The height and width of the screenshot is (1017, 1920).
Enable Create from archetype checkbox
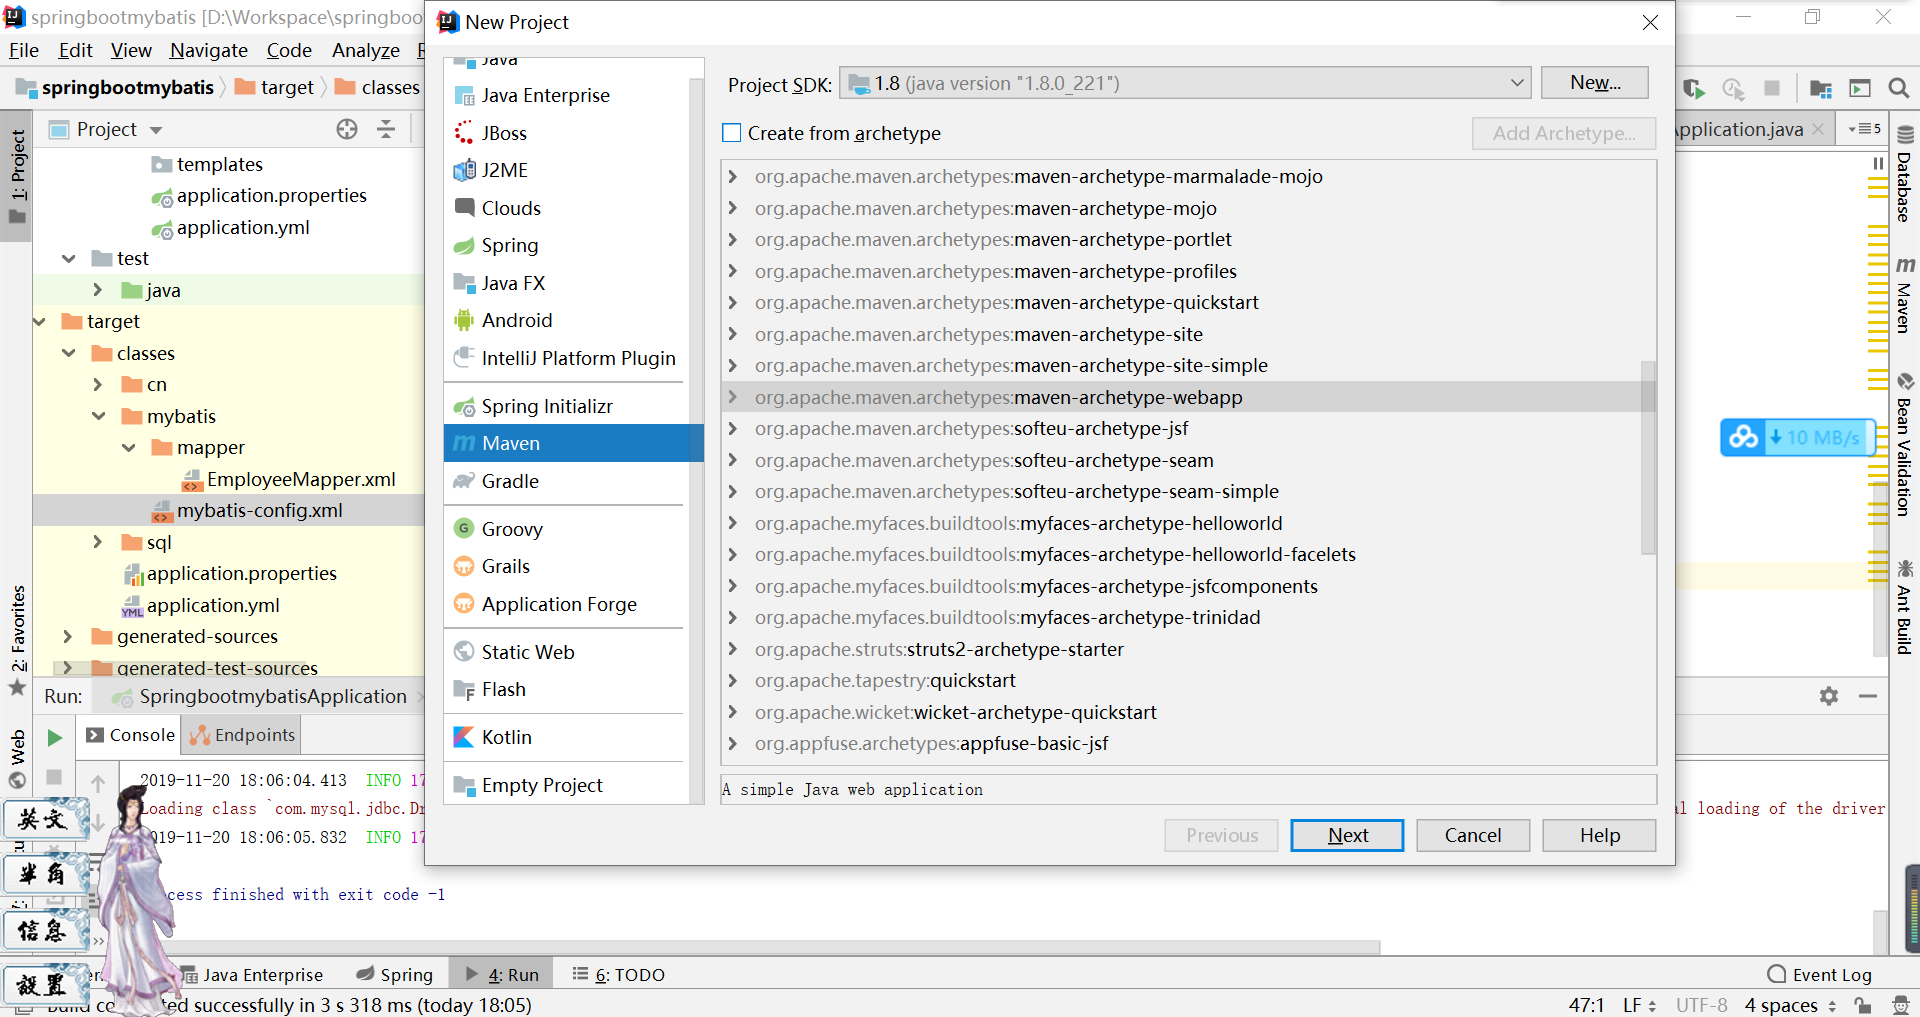click(x=732, y=133)
